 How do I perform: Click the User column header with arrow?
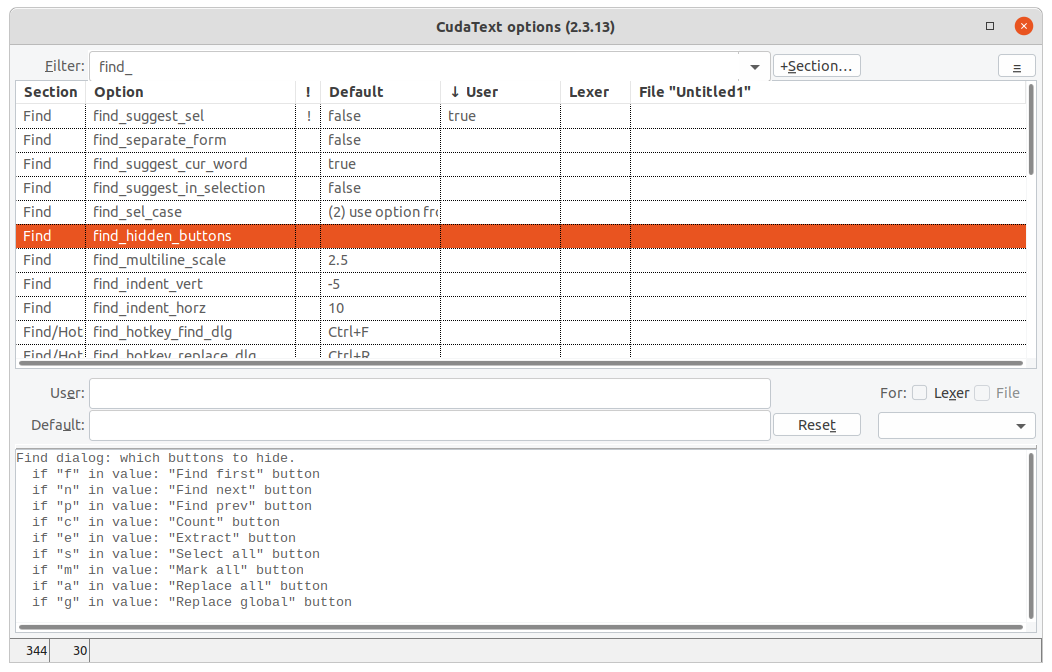501,92
